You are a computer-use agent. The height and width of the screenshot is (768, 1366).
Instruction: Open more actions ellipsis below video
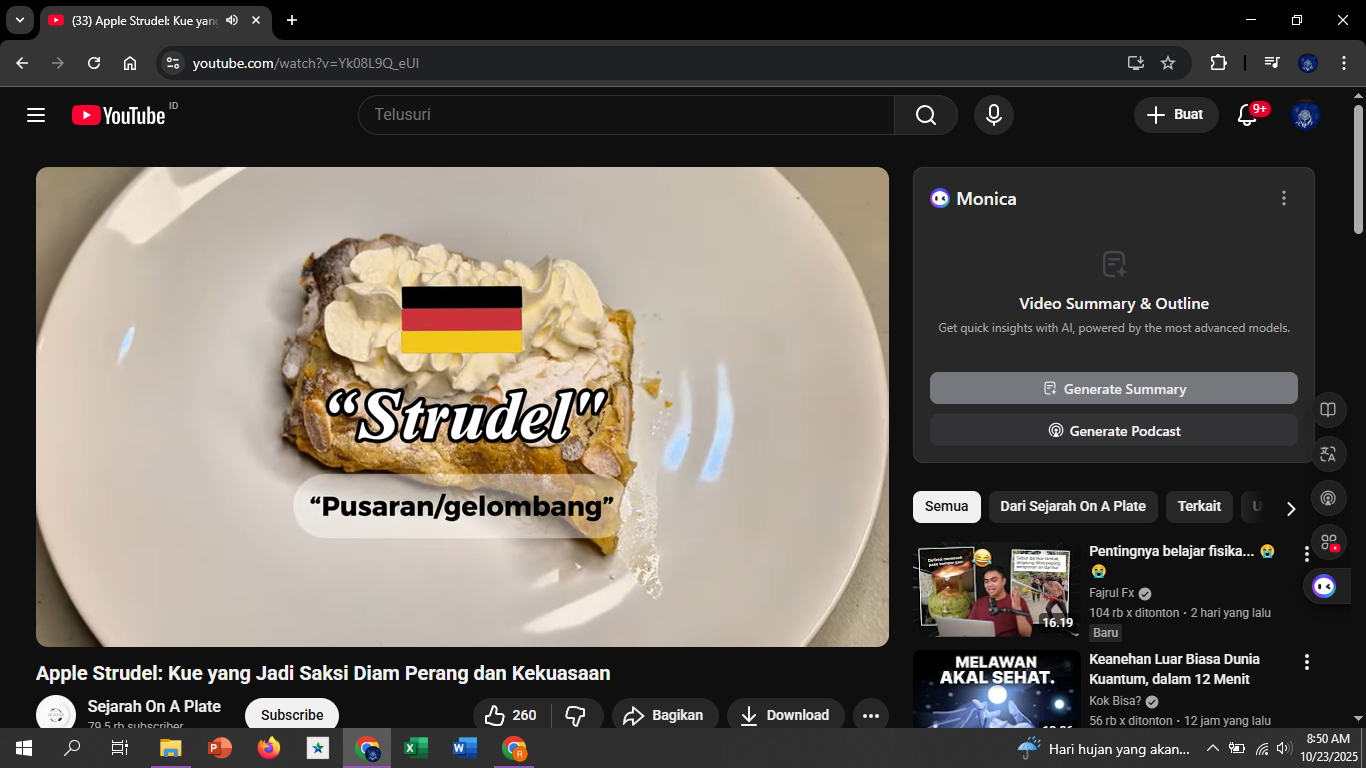click(x=870, y=715)
